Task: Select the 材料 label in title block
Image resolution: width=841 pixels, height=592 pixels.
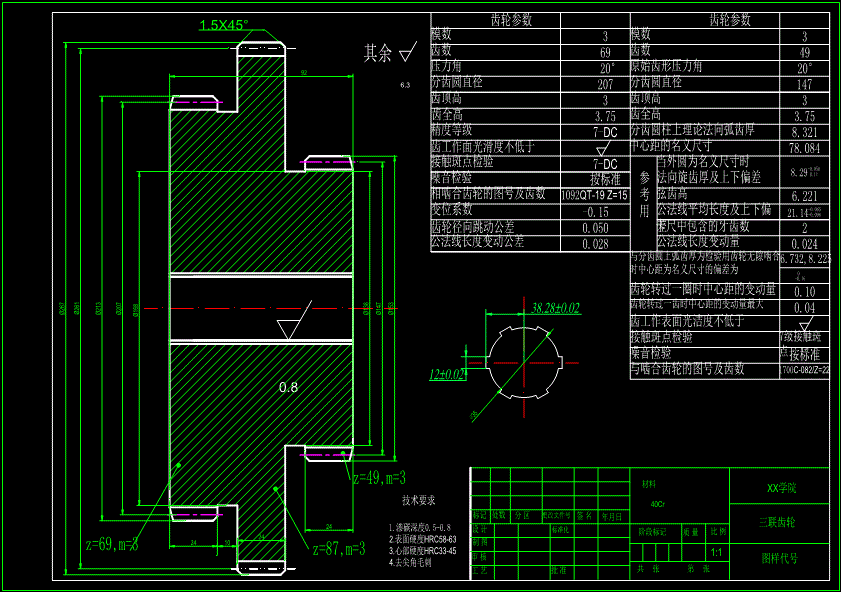Action: coord(649,484)
